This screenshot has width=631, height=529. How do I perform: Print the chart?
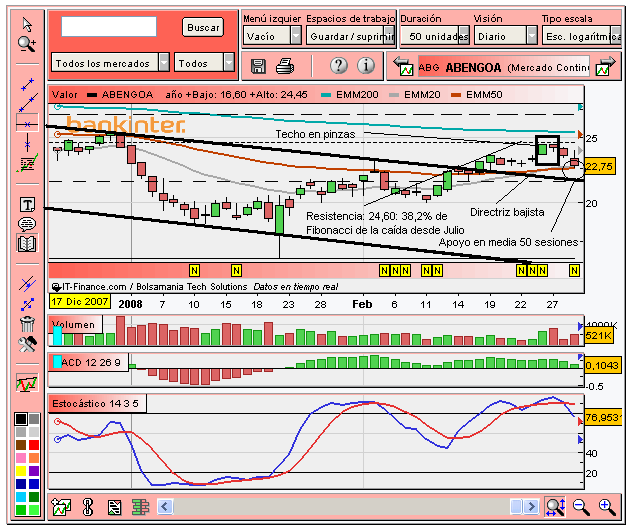(285, 66)
